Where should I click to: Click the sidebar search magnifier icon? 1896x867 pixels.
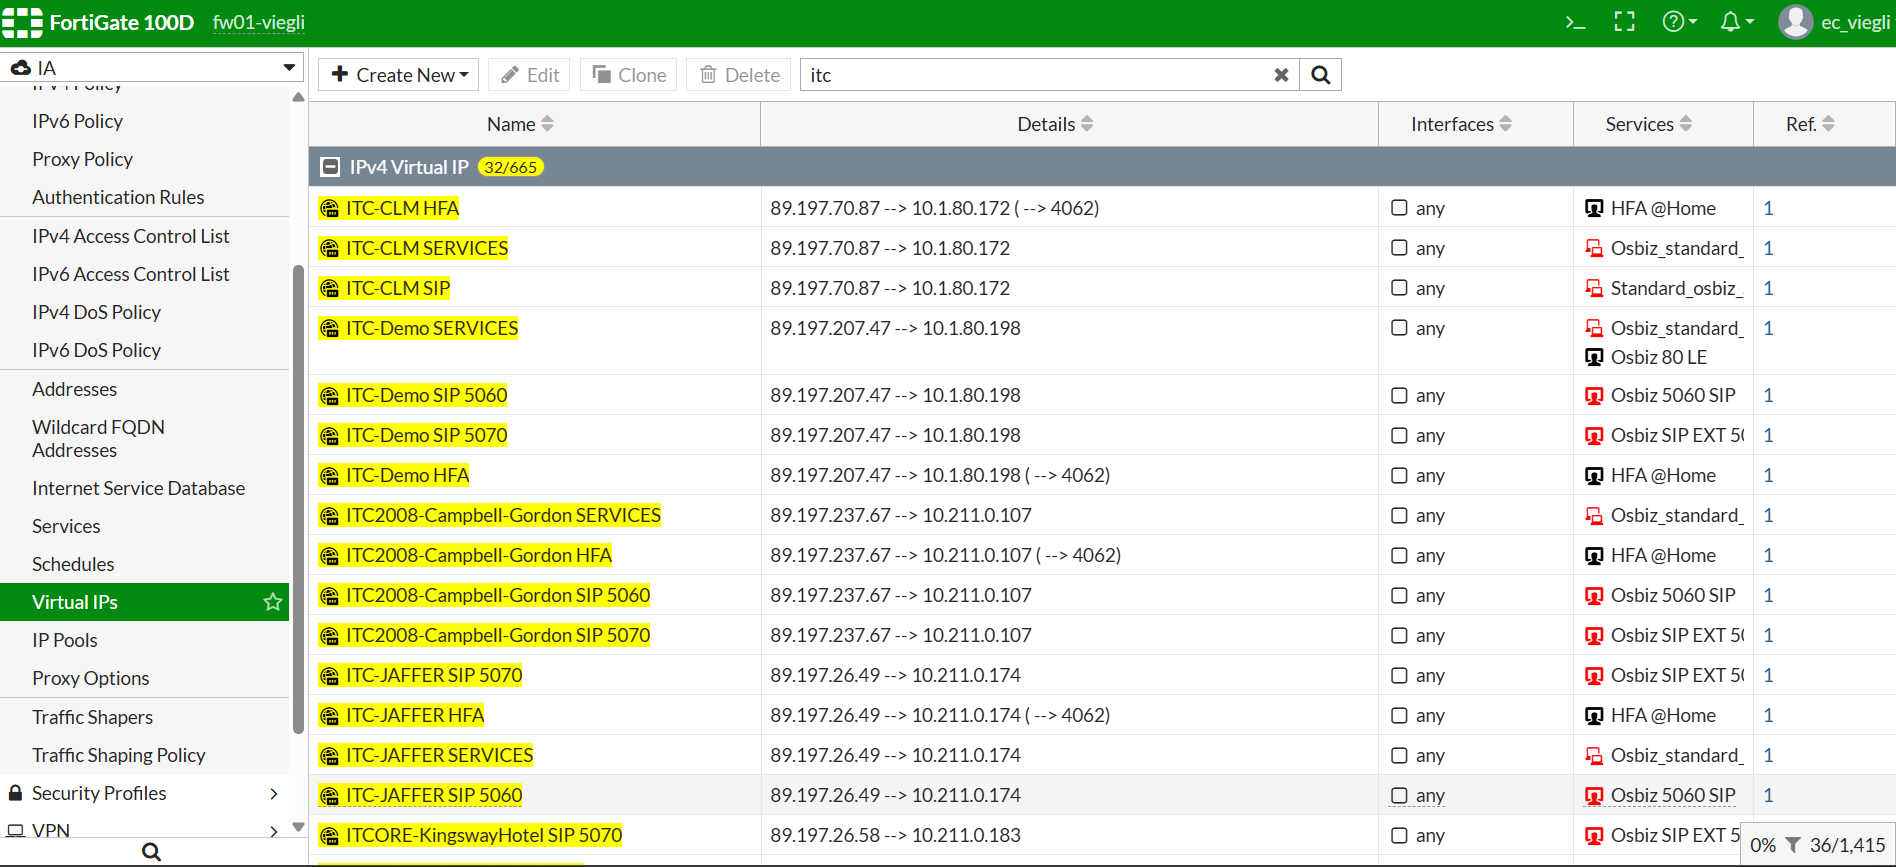point(151,852)
